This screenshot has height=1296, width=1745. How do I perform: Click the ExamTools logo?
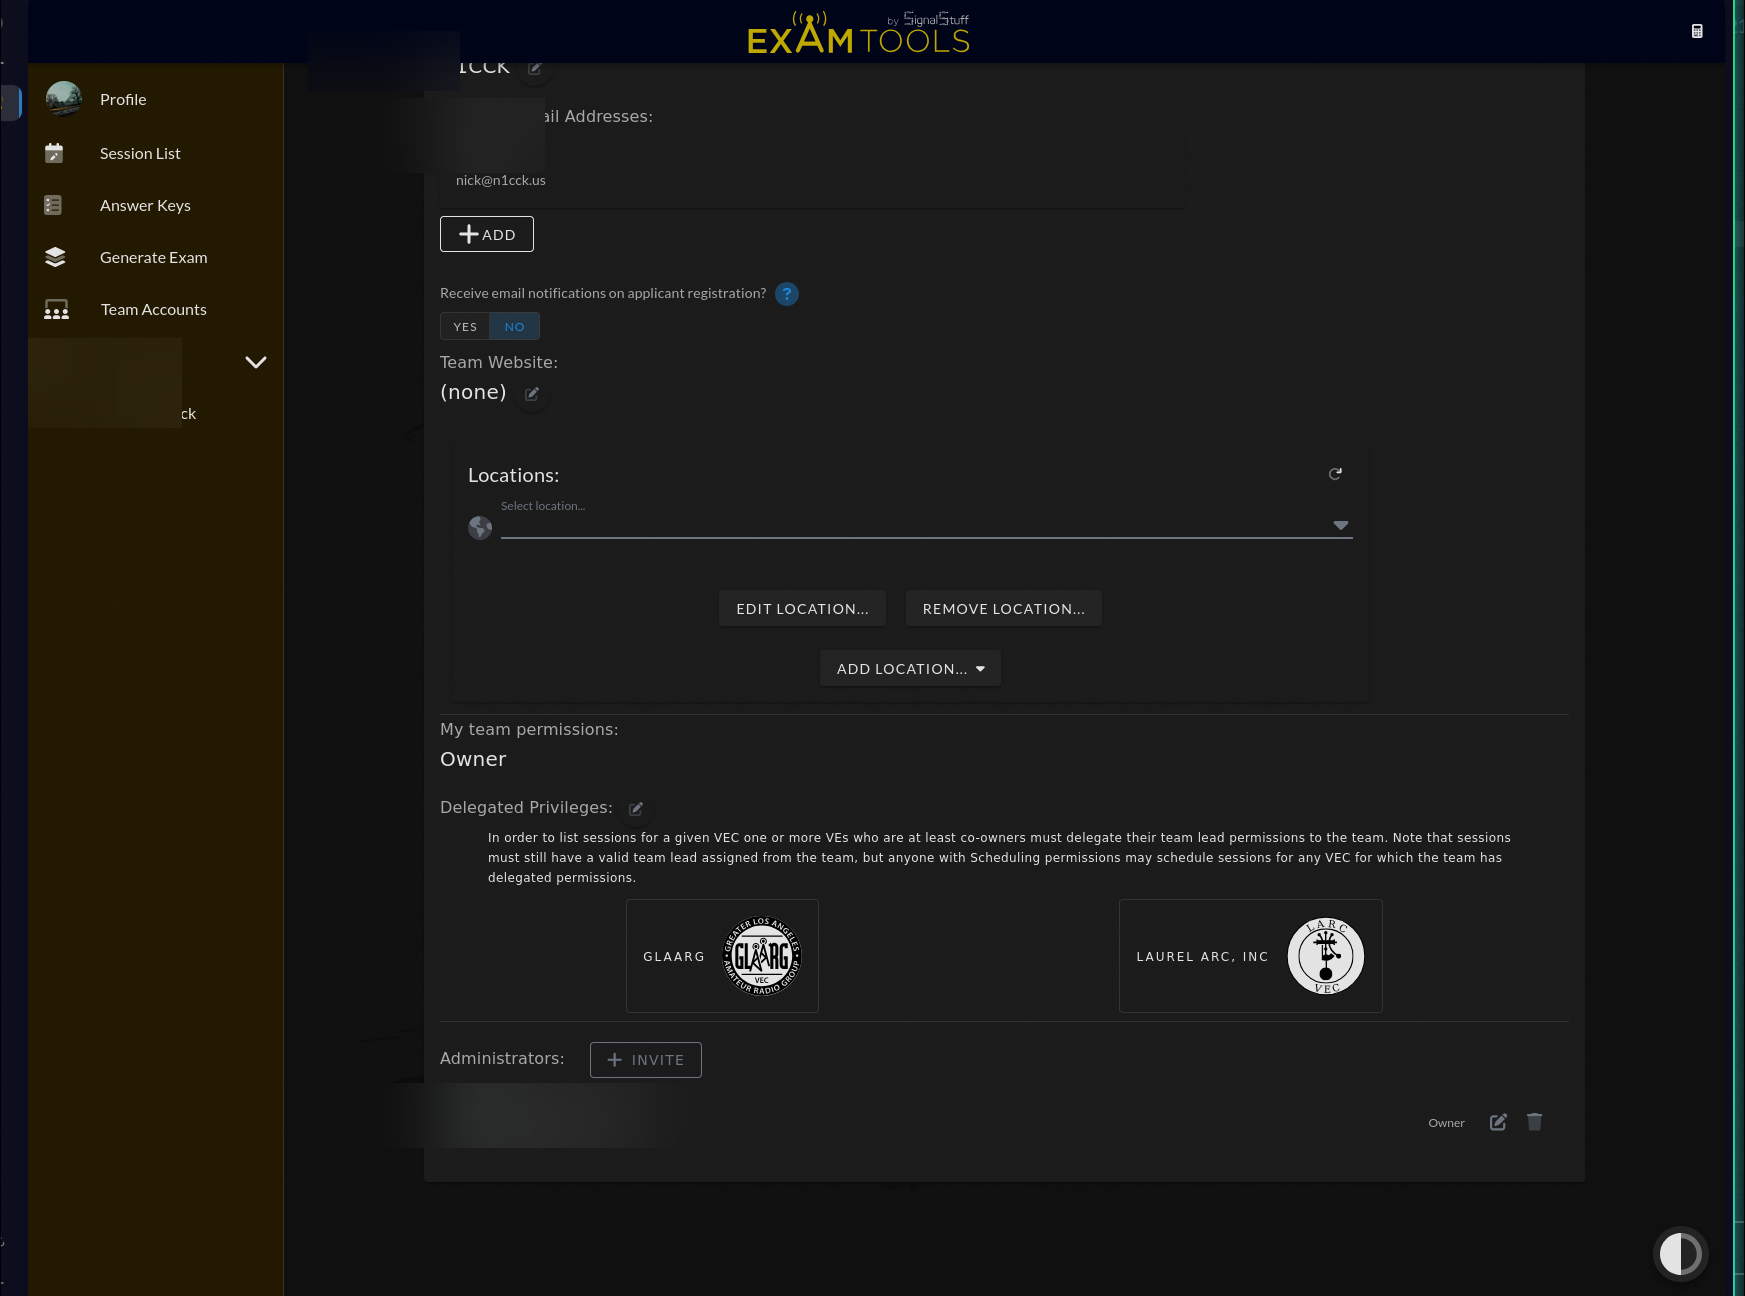click(x=858, y=32)
